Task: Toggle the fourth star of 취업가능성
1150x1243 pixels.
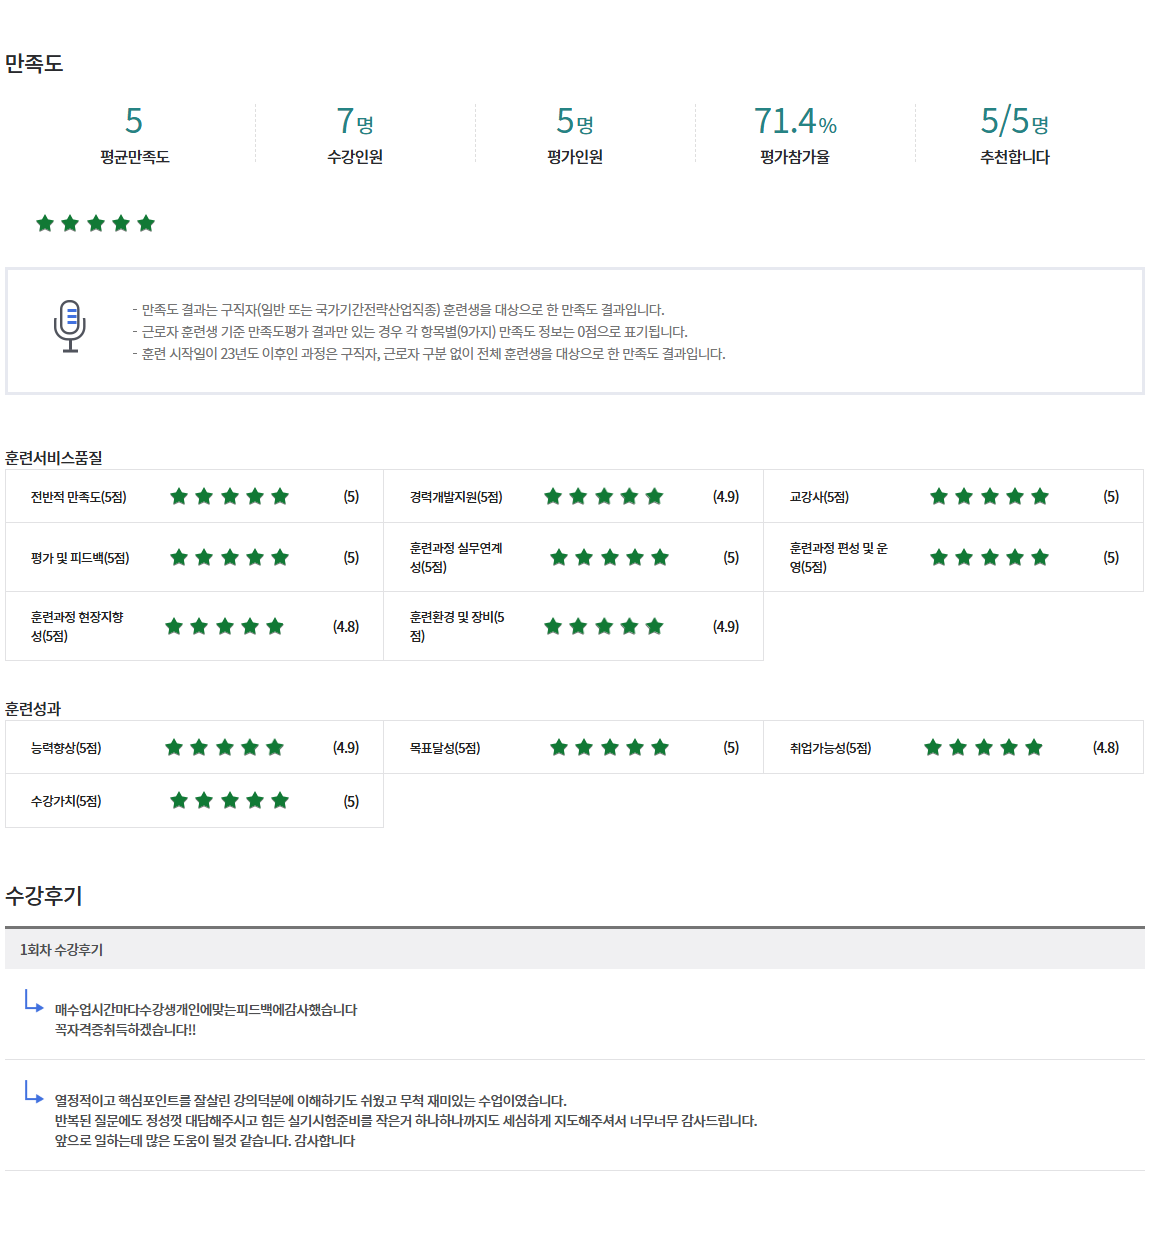Action: point(1009,746)
